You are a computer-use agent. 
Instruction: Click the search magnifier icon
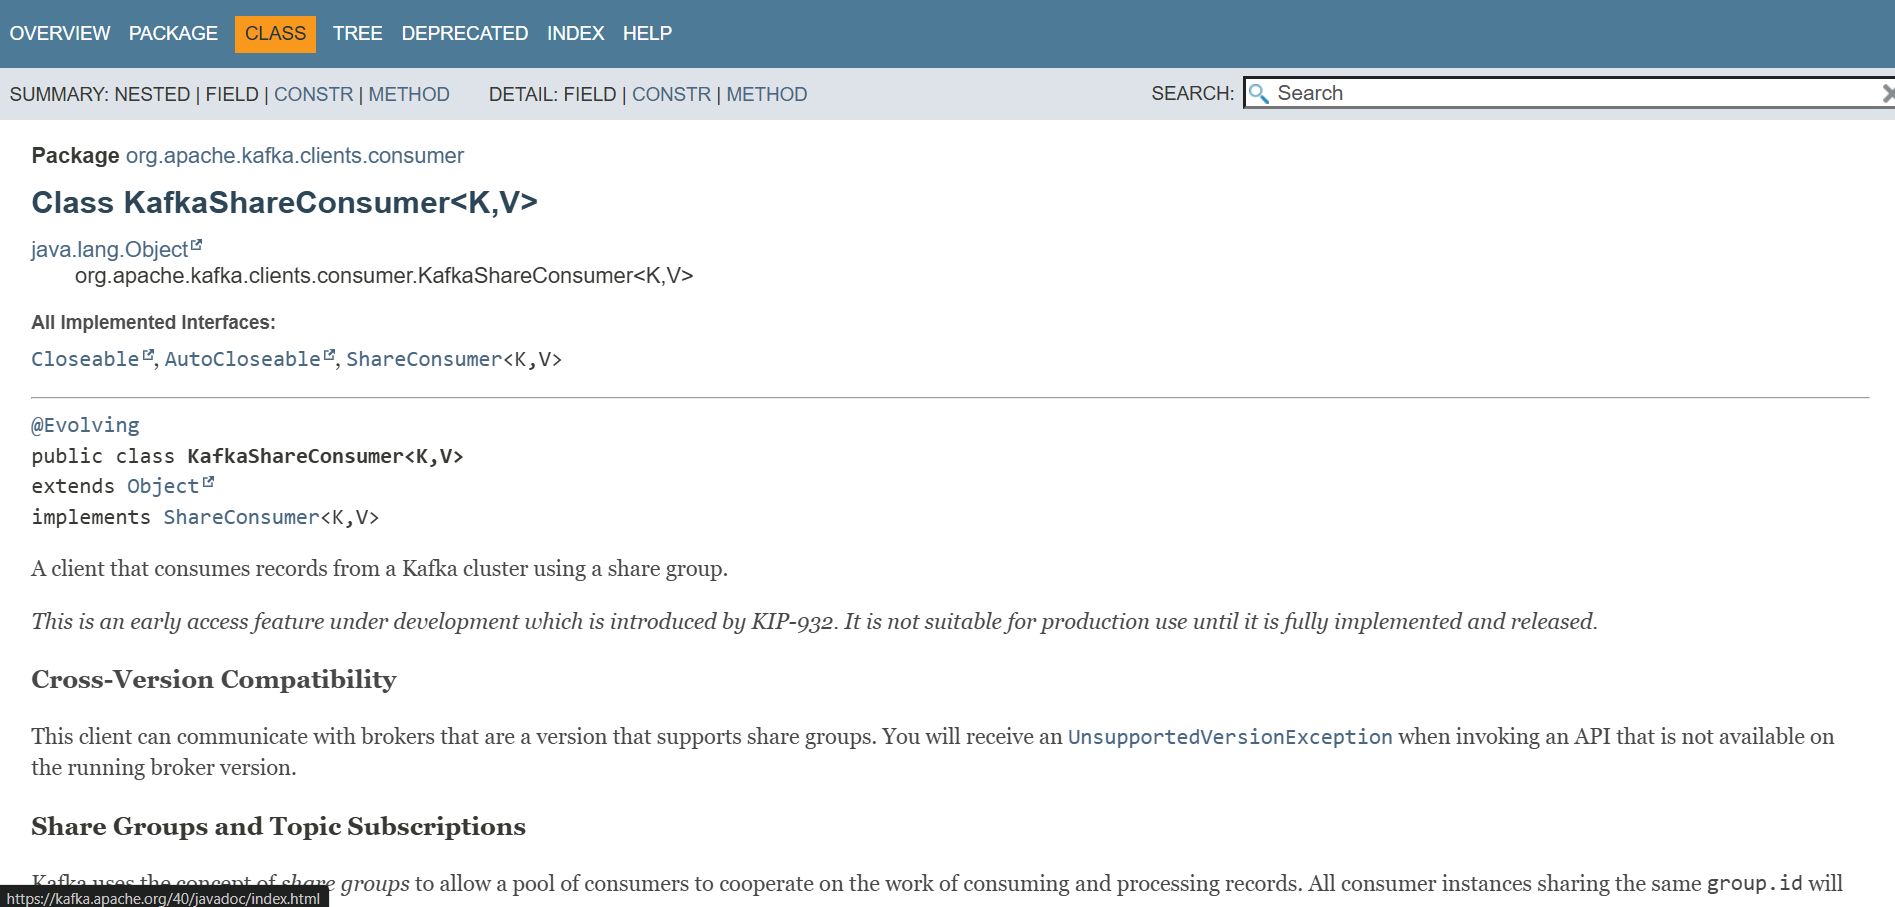pyautogui.click(x=1259, y=93)
